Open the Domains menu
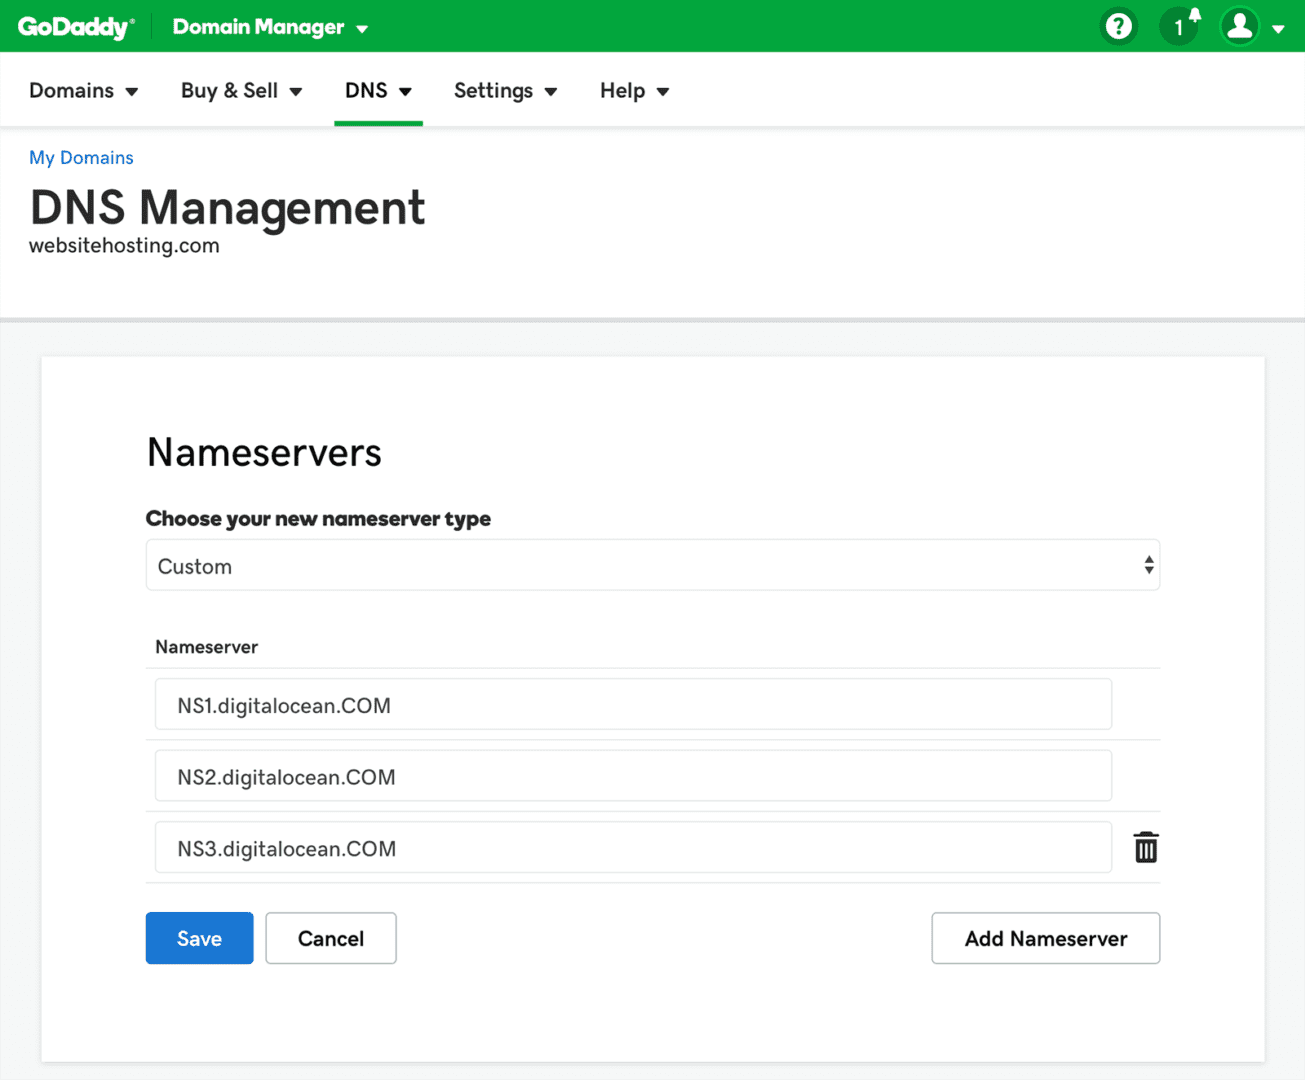 [x=83, y=91]
